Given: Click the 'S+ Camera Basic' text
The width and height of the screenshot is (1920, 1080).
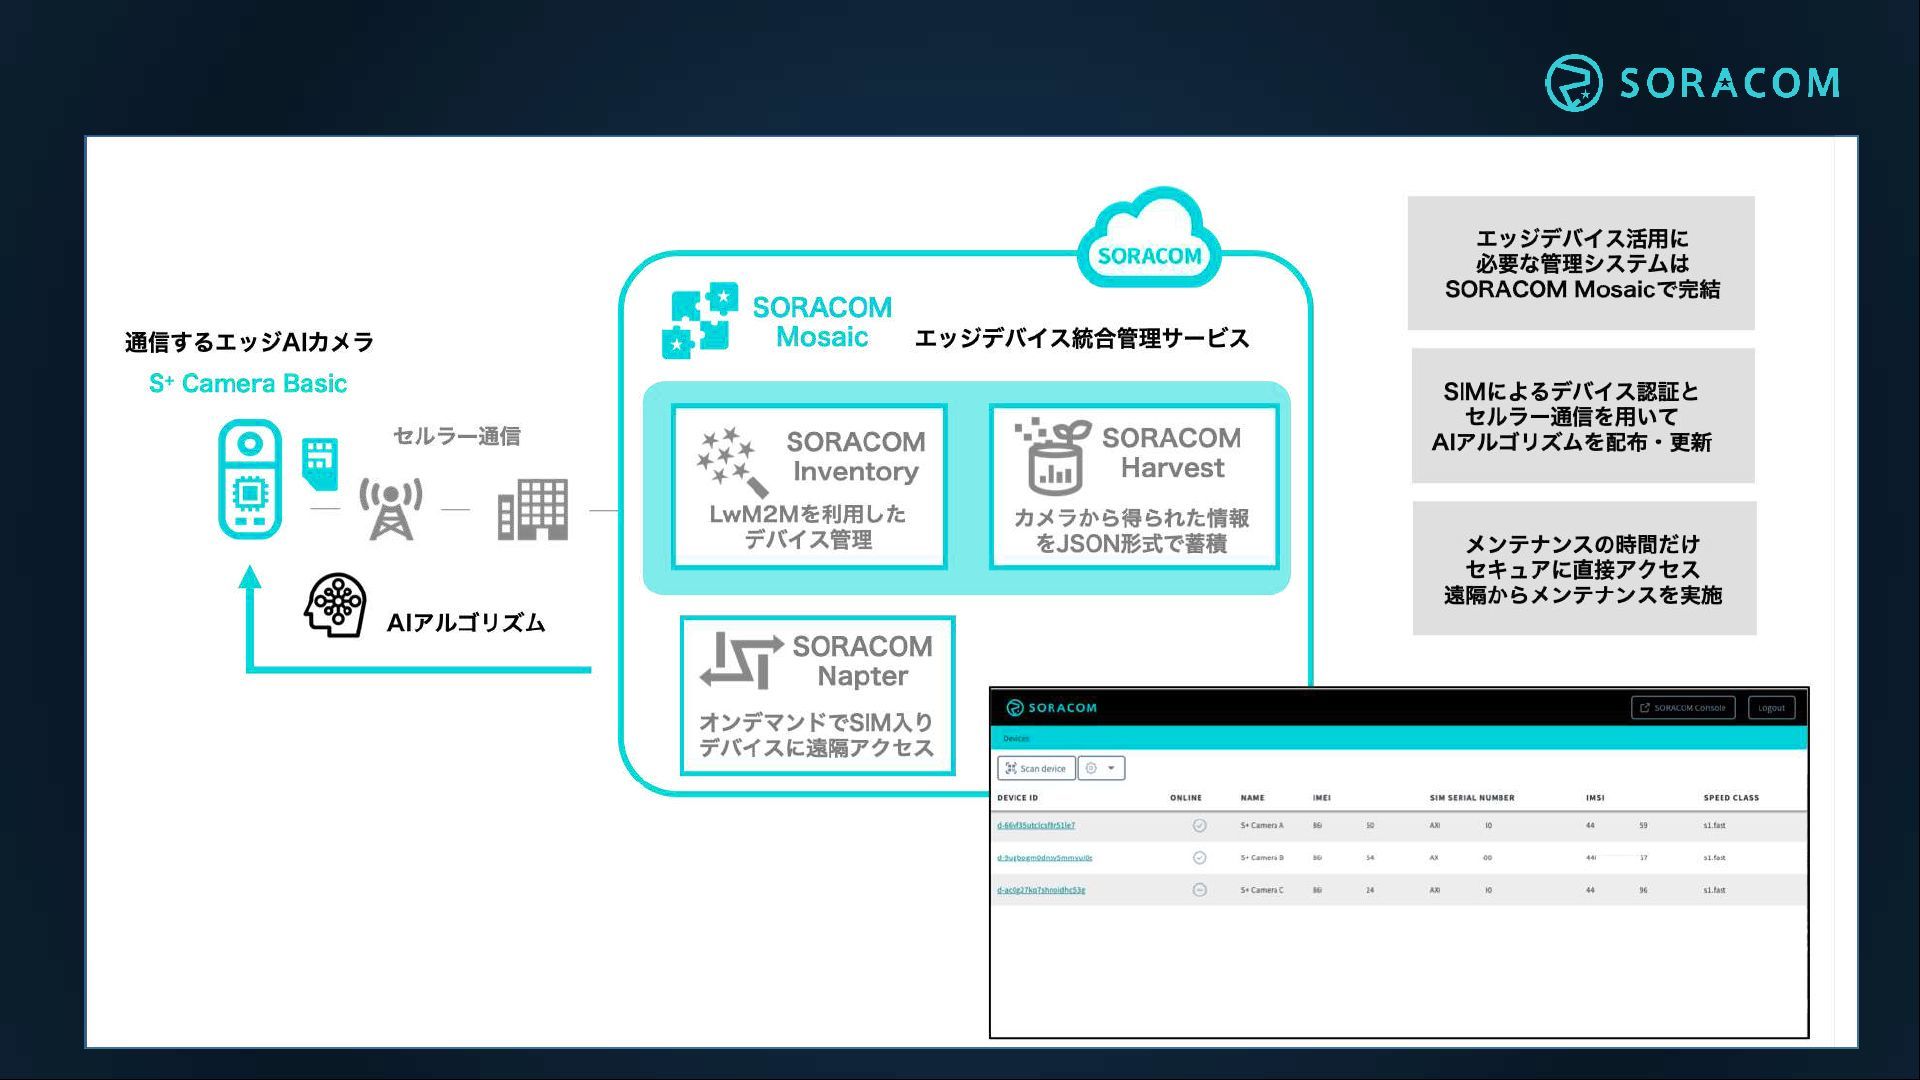Looking at the screenshot, I should point(248,384).
